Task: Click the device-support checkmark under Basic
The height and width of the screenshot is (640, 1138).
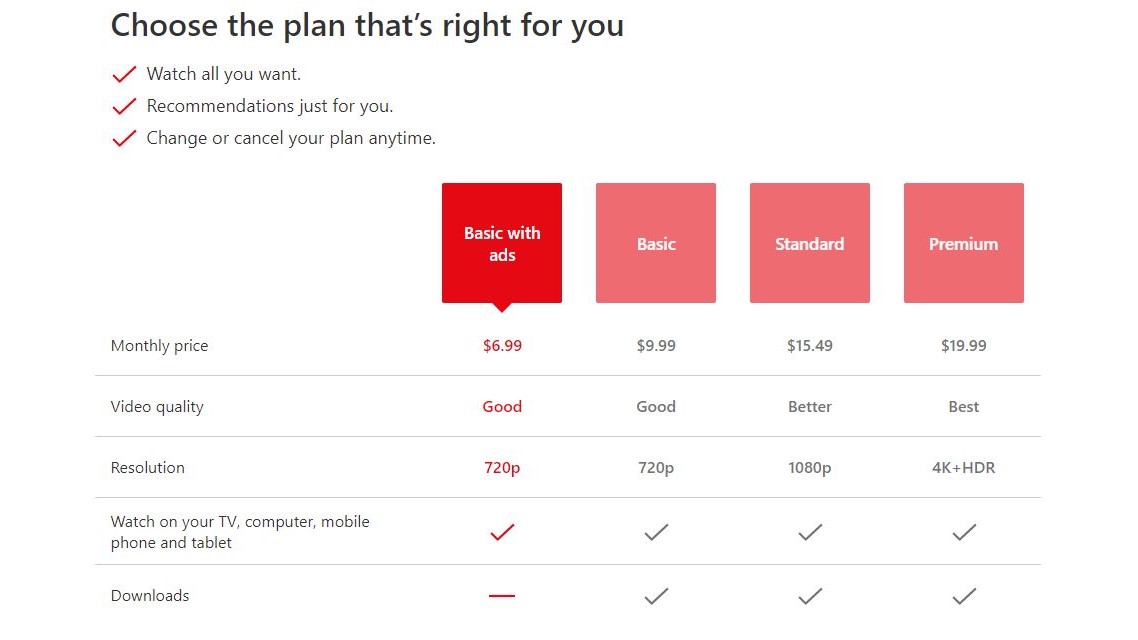Action: click(655, 532)
